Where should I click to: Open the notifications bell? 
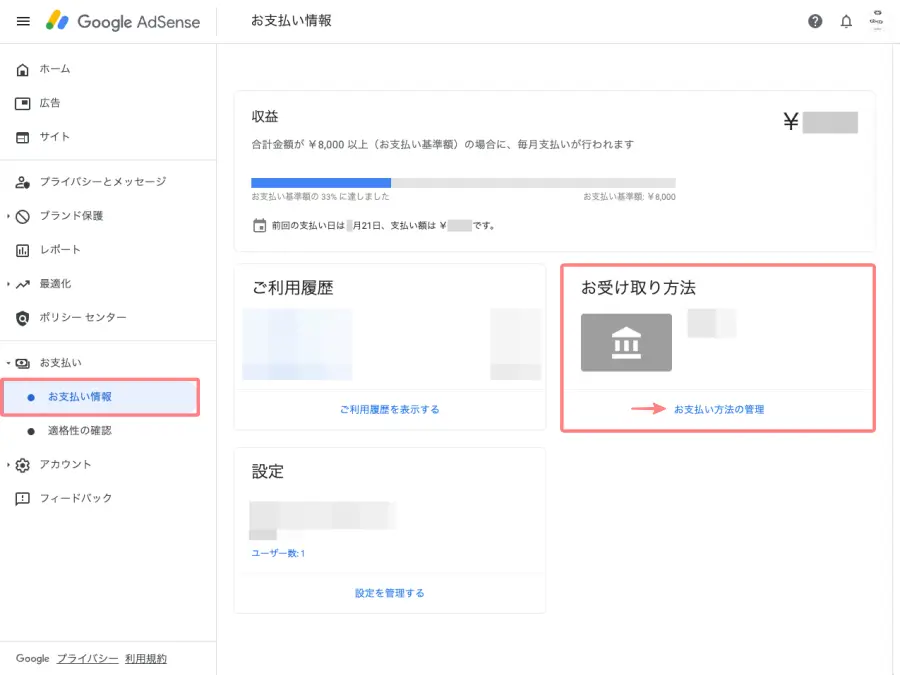coord(846,21)
